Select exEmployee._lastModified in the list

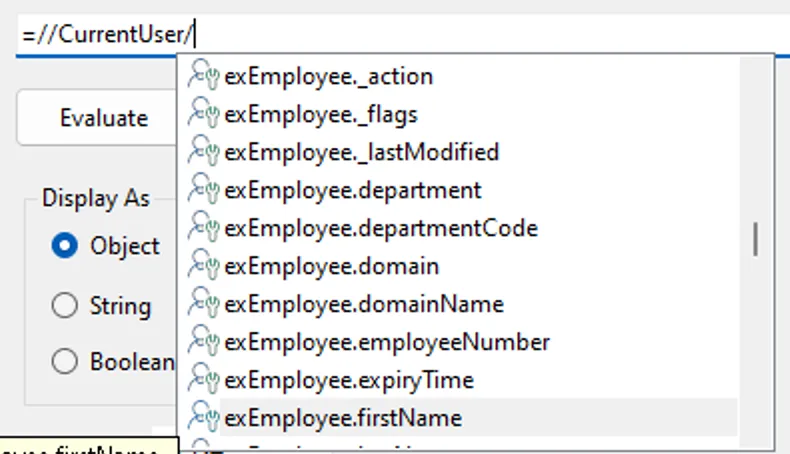[461, 152]
